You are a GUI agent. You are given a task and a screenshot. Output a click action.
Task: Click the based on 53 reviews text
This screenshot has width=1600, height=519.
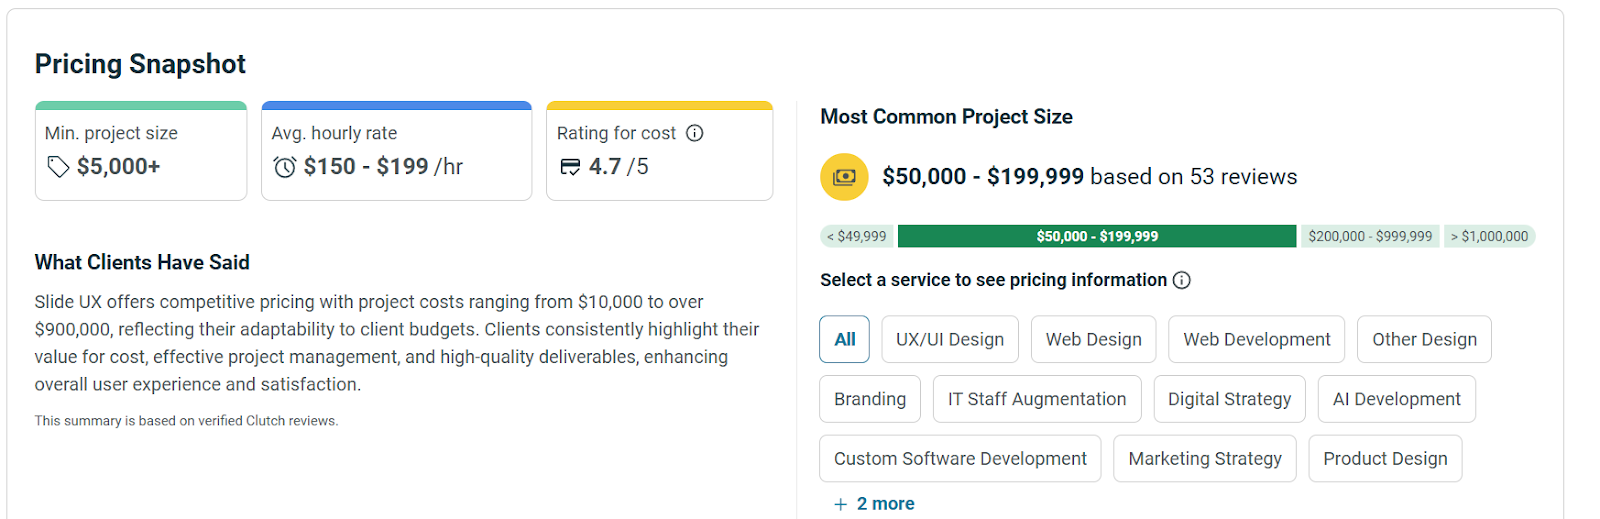click(x=1194, y=177)
